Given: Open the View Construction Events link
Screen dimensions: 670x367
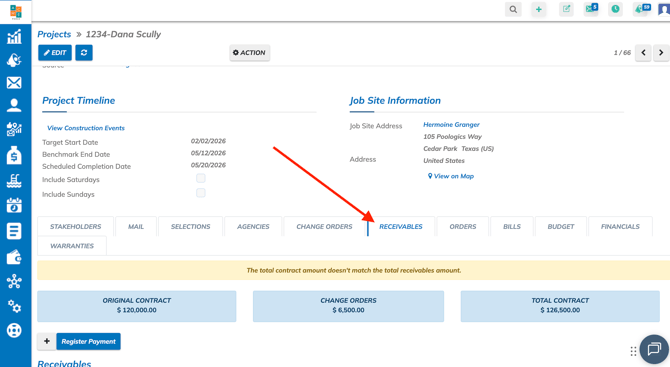Looking at the screenshot, I should tap(86, 128).
